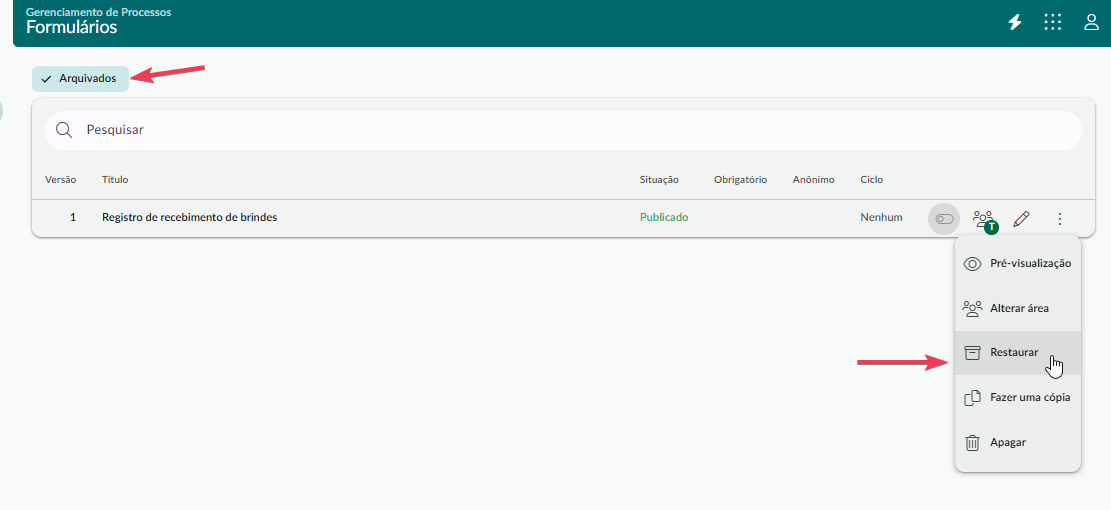Click the Formulários page title
The height and width of the screenshot is (510, 1111).
point(72,28)
